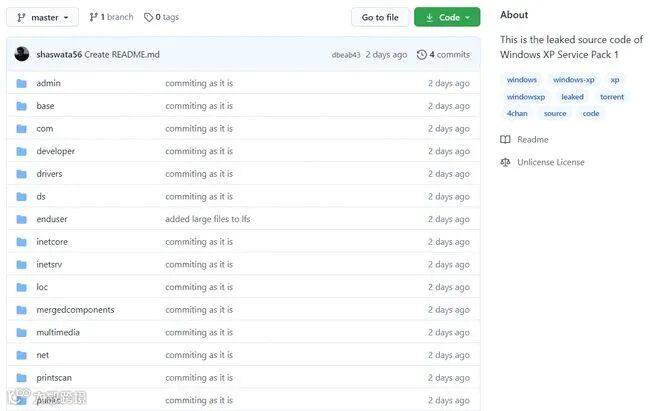650x411 pixels.
Task: Open the loc folder
Action: click(42, 287)
